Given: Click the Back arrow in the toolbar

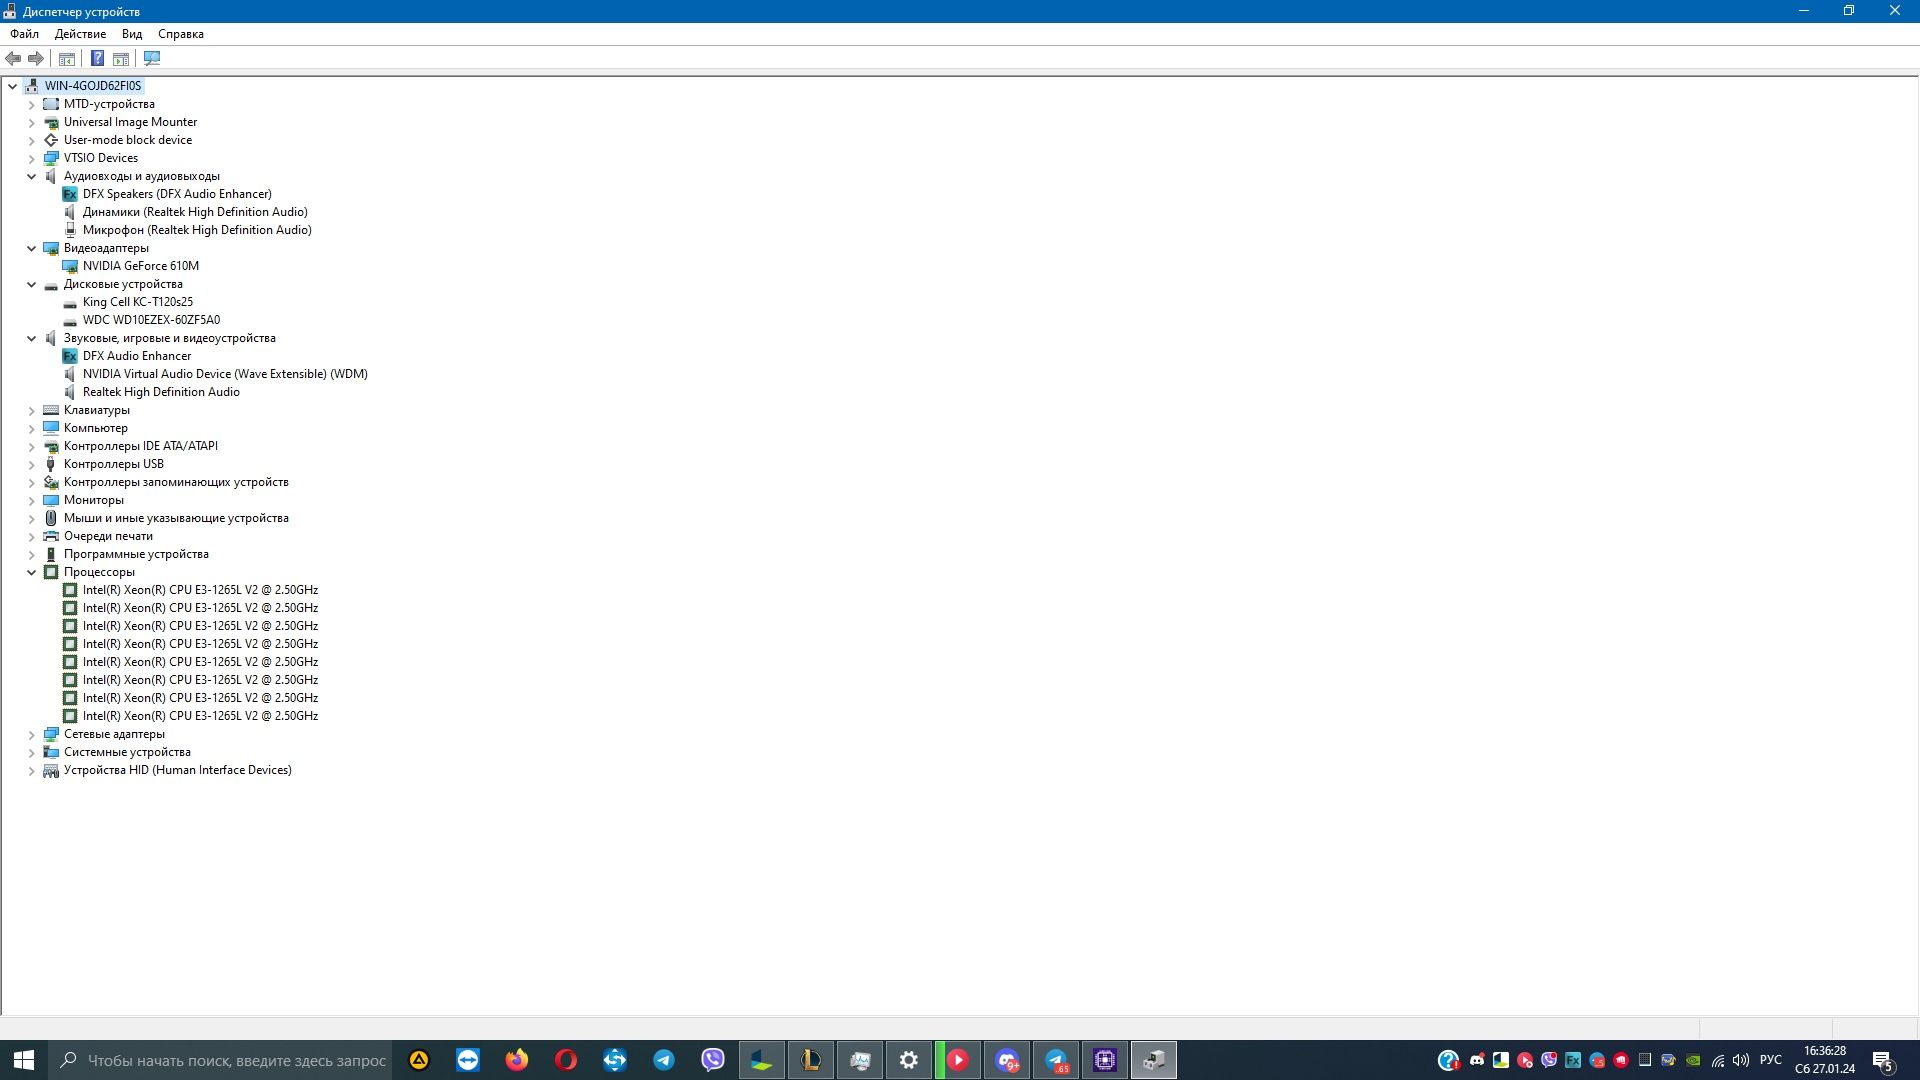Looking at the screenshot, I should point(13,59).
